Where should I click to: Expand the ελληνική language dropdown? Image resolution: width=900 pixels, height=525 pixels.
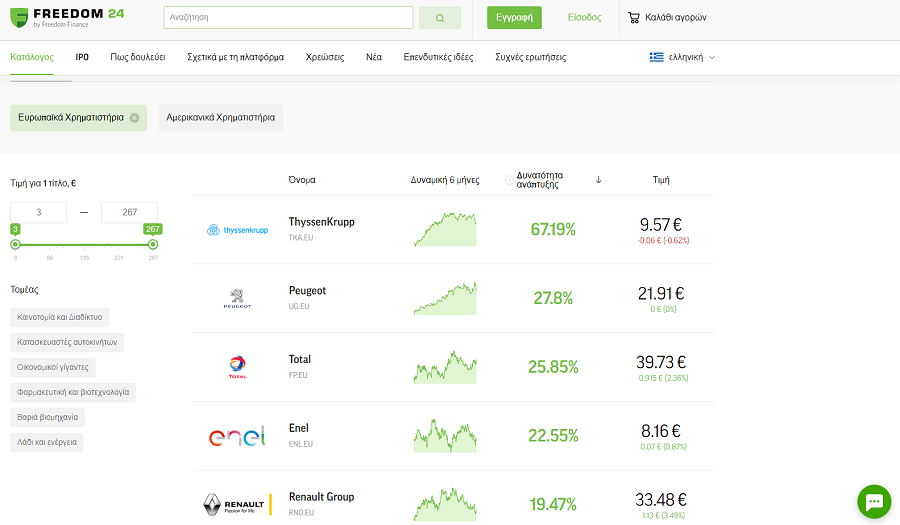coord(683,57)
